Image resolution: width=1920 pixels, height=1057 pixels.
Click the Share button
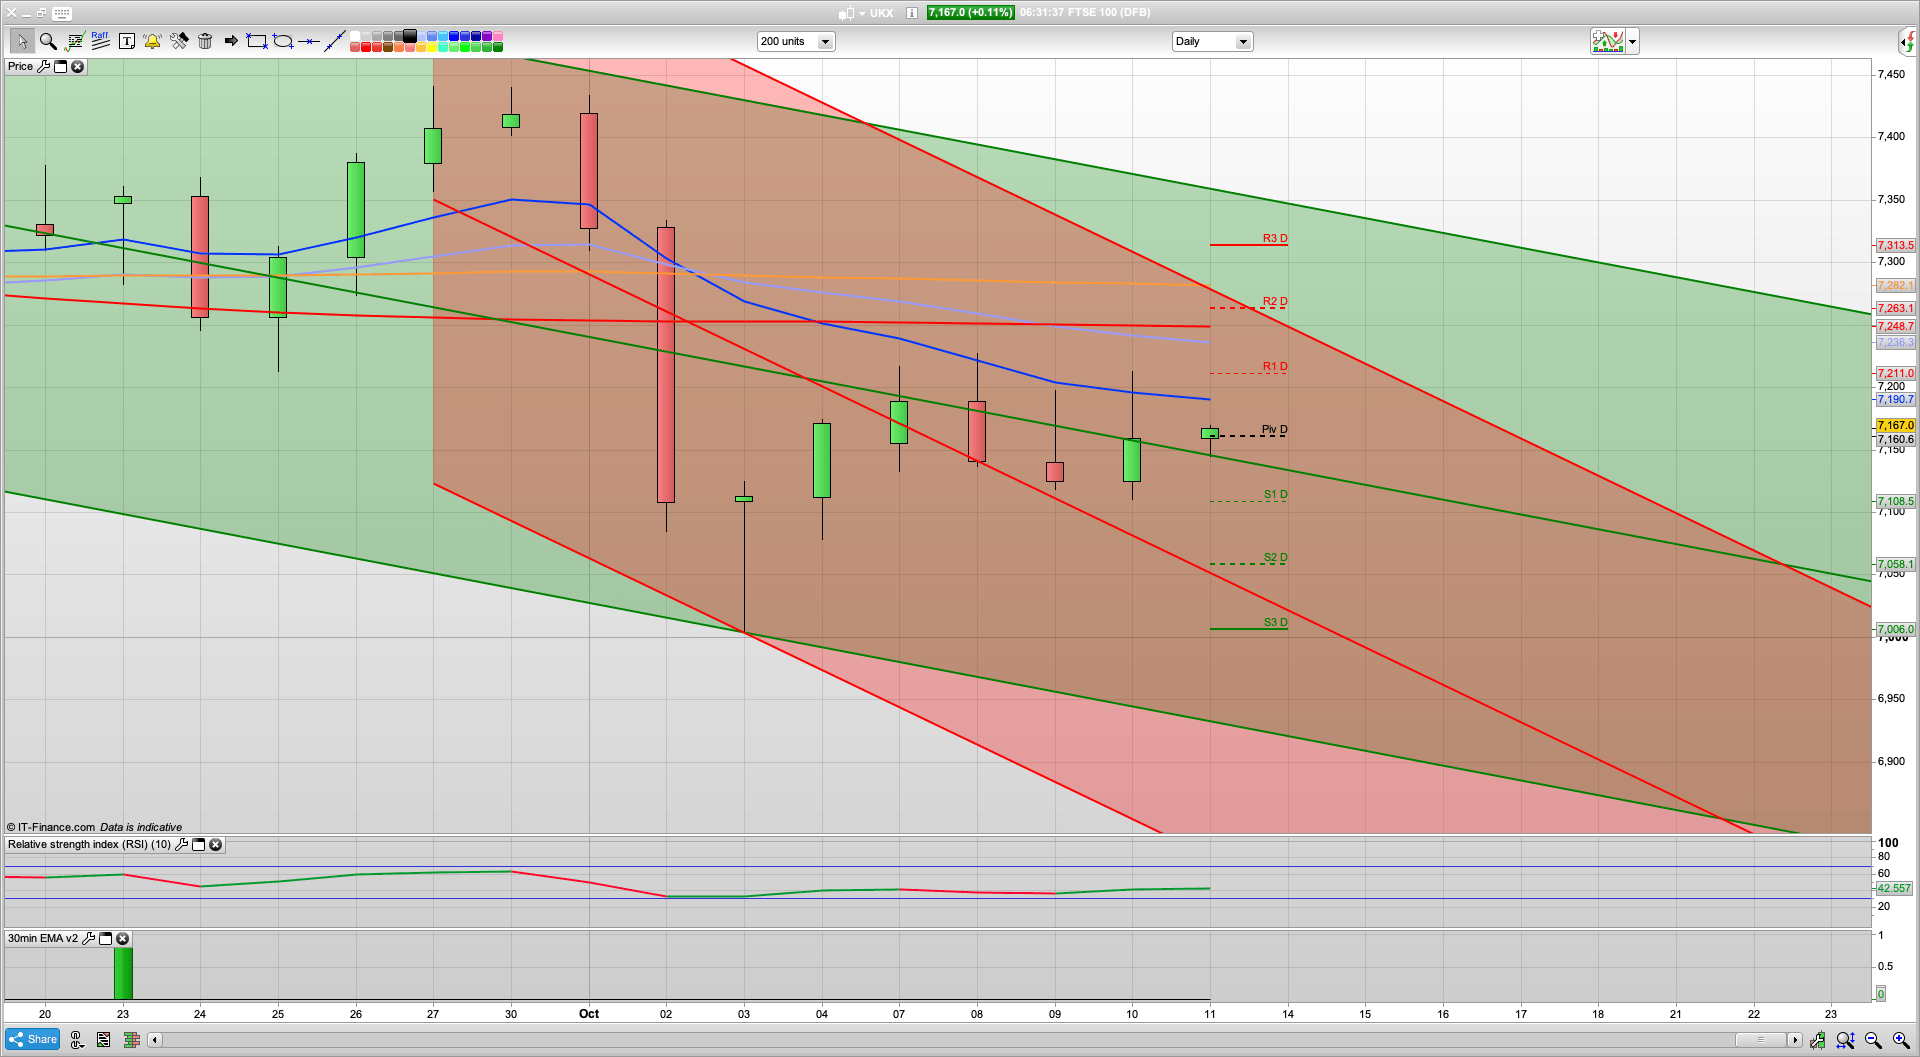(x=33, y=1039)
